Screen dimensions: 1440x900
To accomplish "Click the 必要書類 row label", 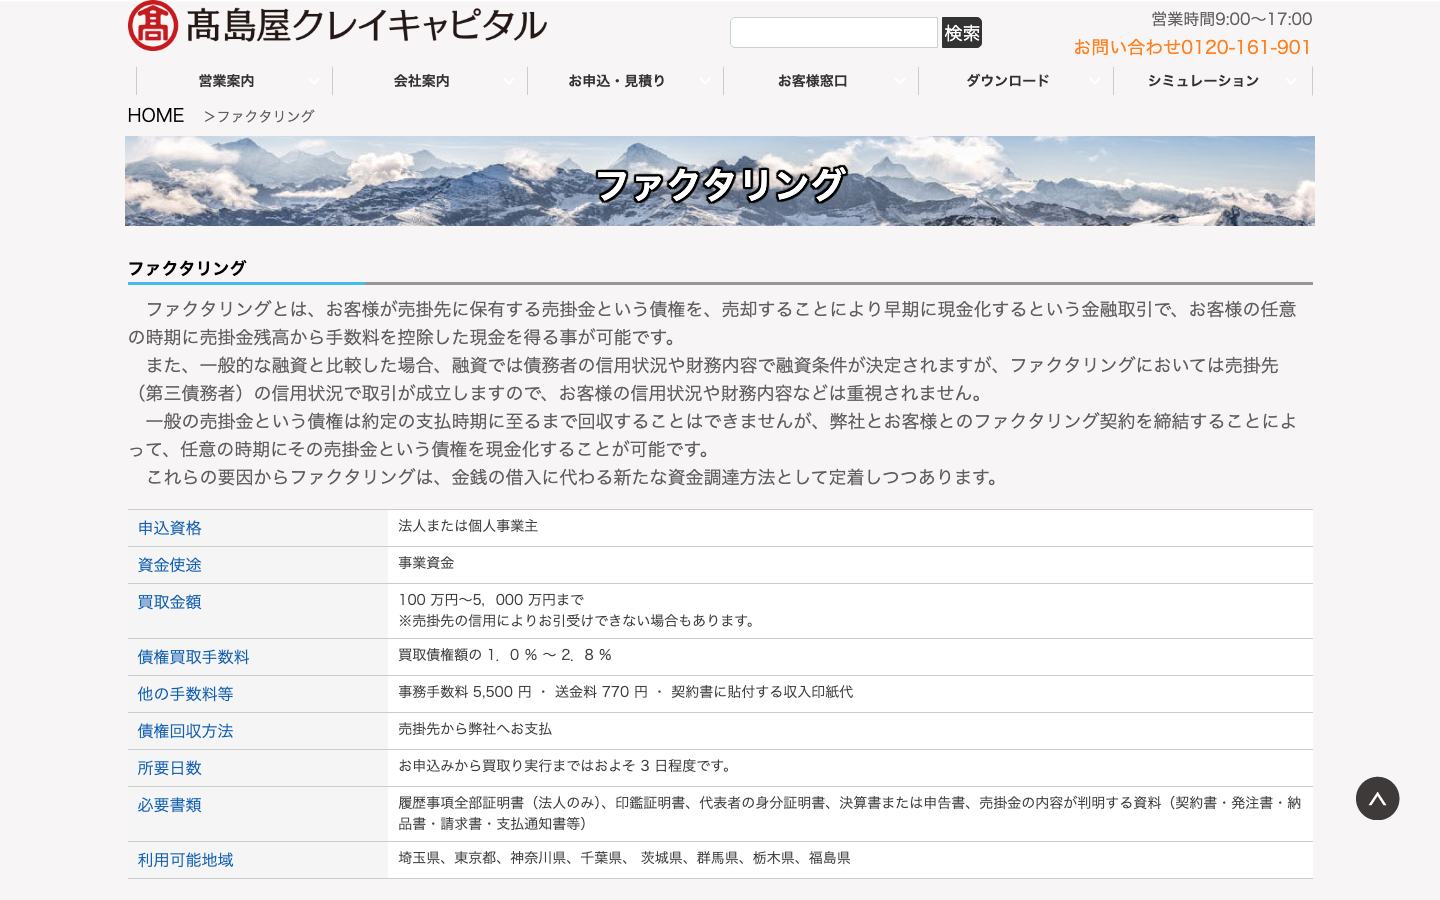I will pos(170,805).
